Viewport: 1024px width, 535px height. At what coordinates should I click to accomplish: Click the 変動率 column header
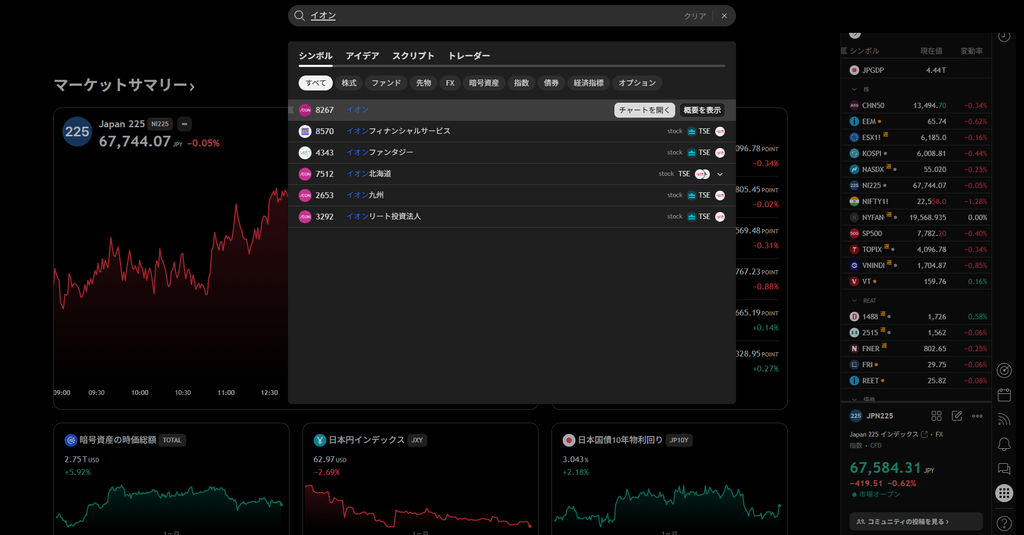971,51
